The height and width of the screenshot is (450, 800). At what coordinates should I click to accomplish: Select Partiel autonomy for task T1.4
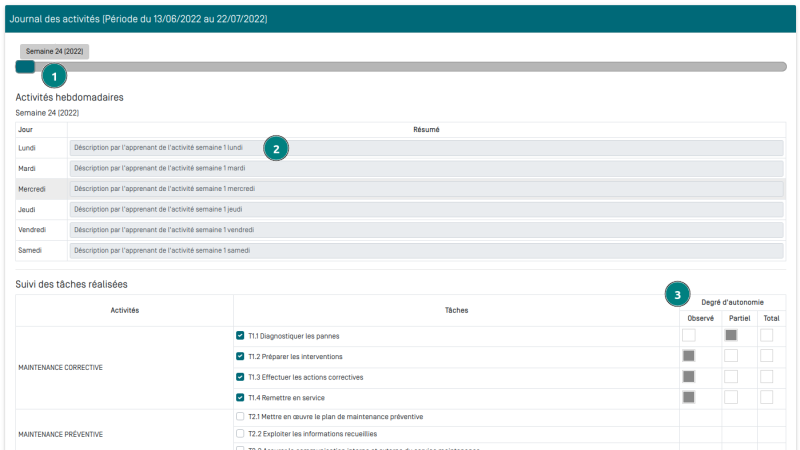coord(731,397)
